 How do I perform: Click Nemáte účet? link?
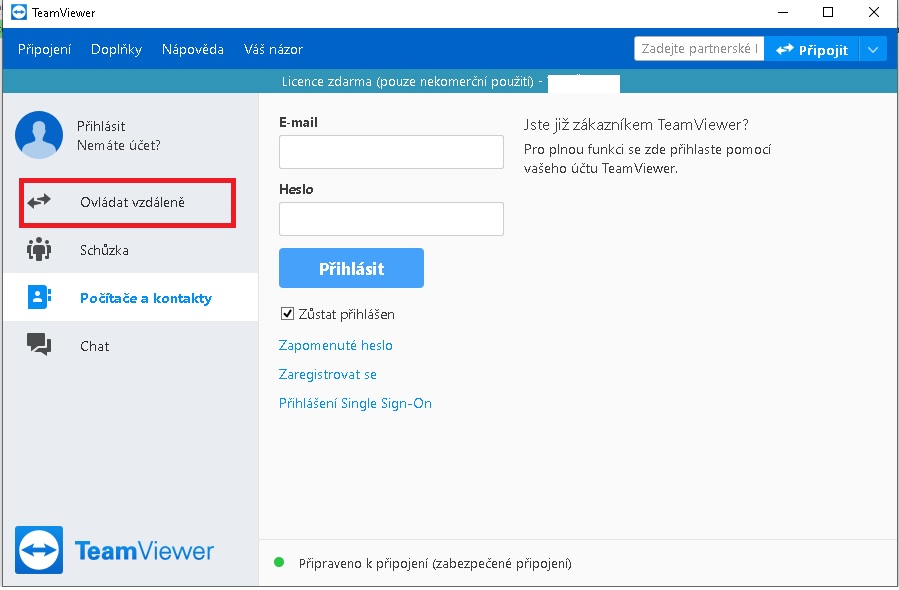tap(119, 145)
